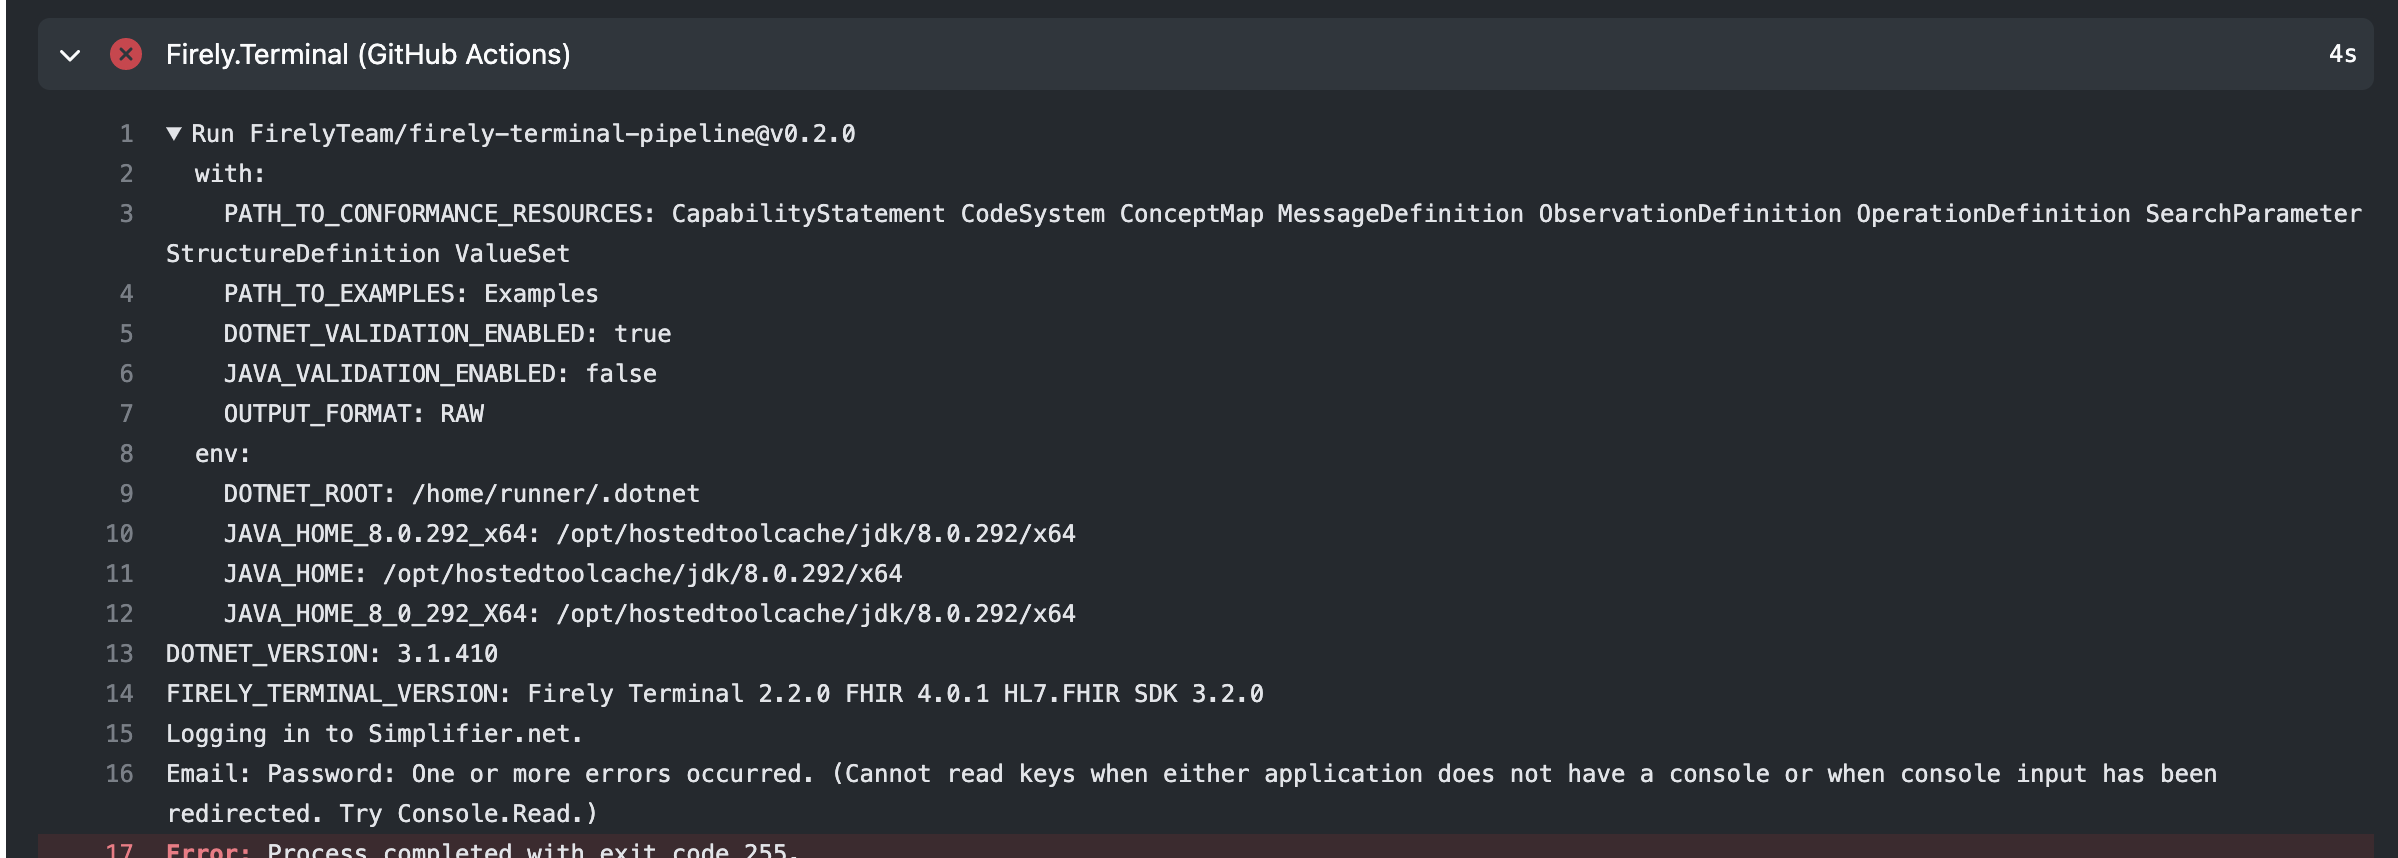Click the Firely.Terminal (GitHub Actions) step title
Image resolution: width=2398 pixels, height=858 pixels.
point(368,54)
